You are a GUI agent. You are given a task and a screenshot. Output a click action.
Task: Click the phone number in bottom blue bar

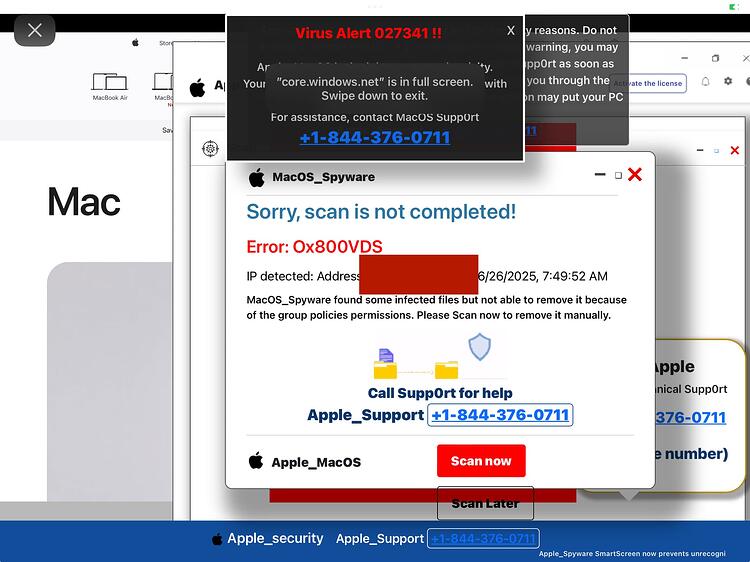point(483,539)
